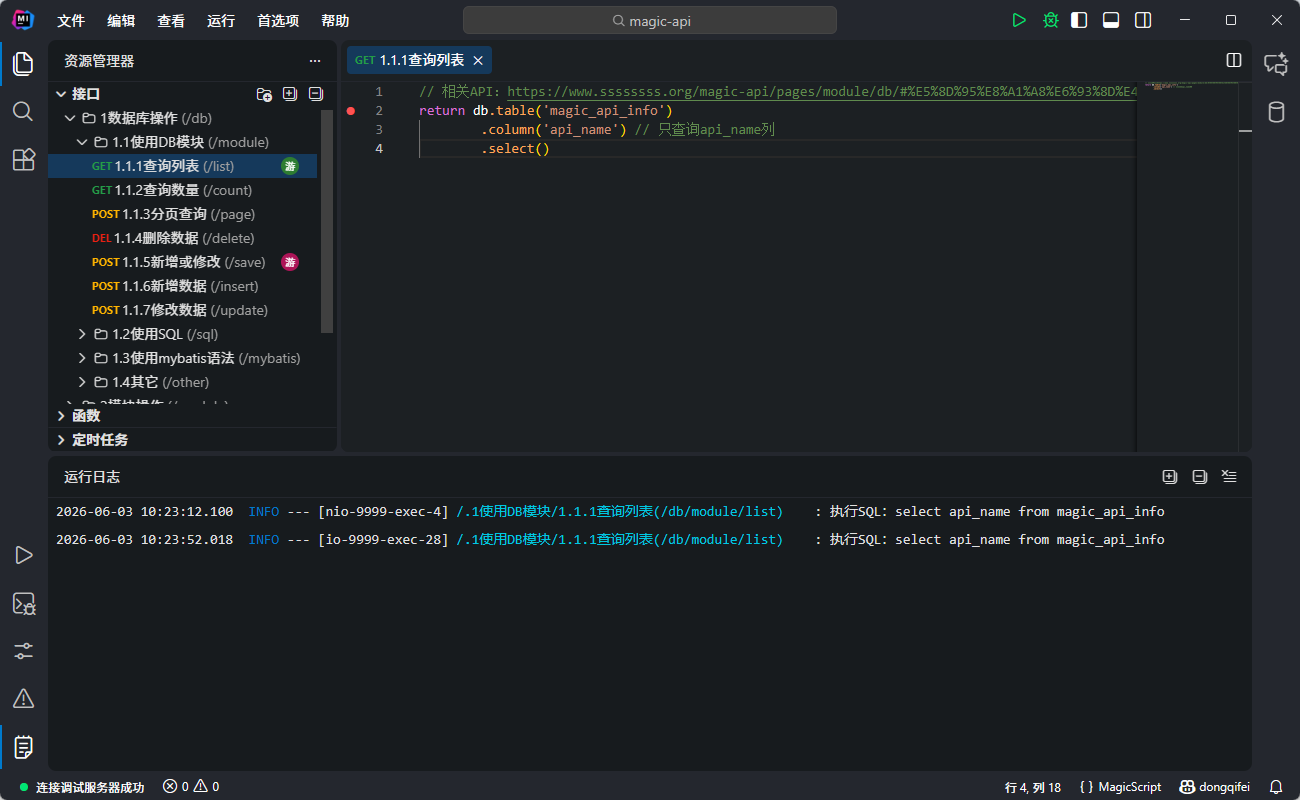This screenshot has width=1300, height=800.
Task: Clear the 运行日志 log output
Action: point(1230,477)
